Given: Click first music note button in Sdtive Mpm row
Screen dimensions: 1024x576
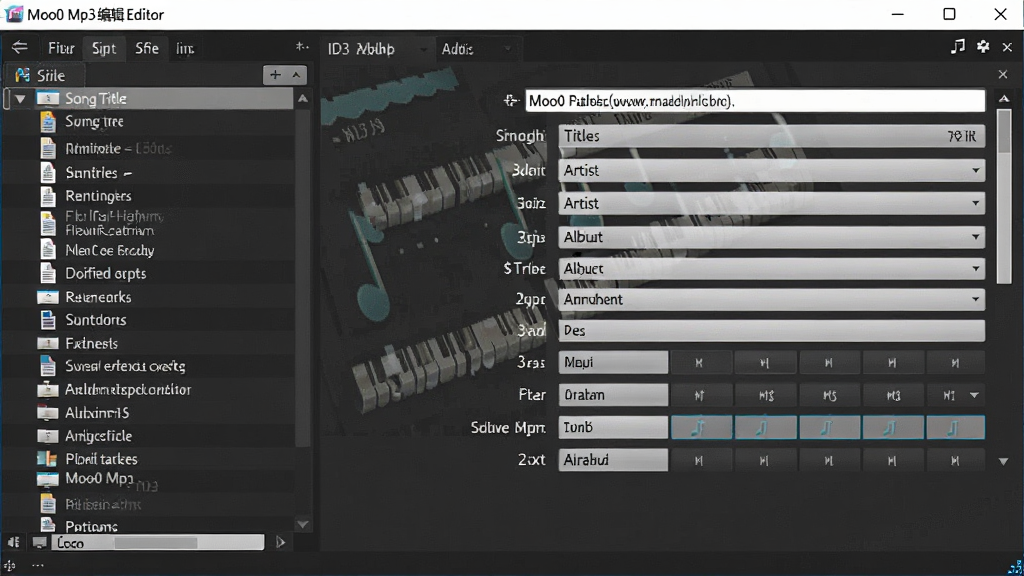Looking at the screenshot, I should (x=701, y=428).
